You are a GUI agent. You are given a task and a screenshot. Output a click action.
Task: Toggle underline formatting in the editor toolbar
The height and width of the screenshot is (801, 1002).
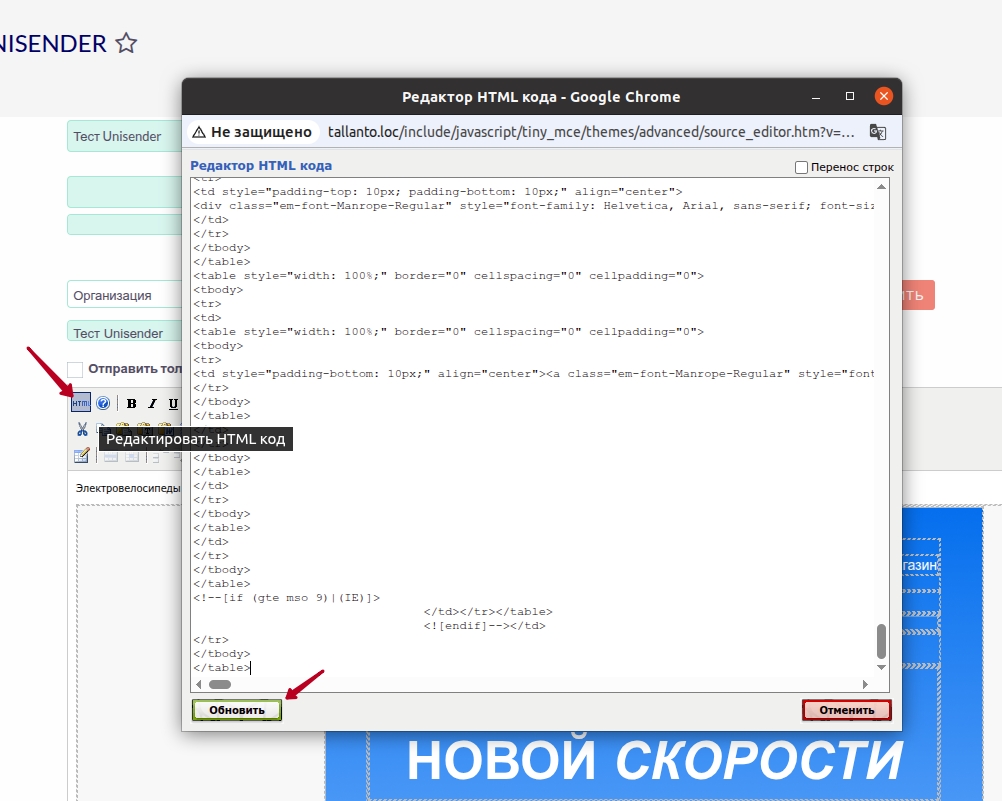[x=173, y=403]
